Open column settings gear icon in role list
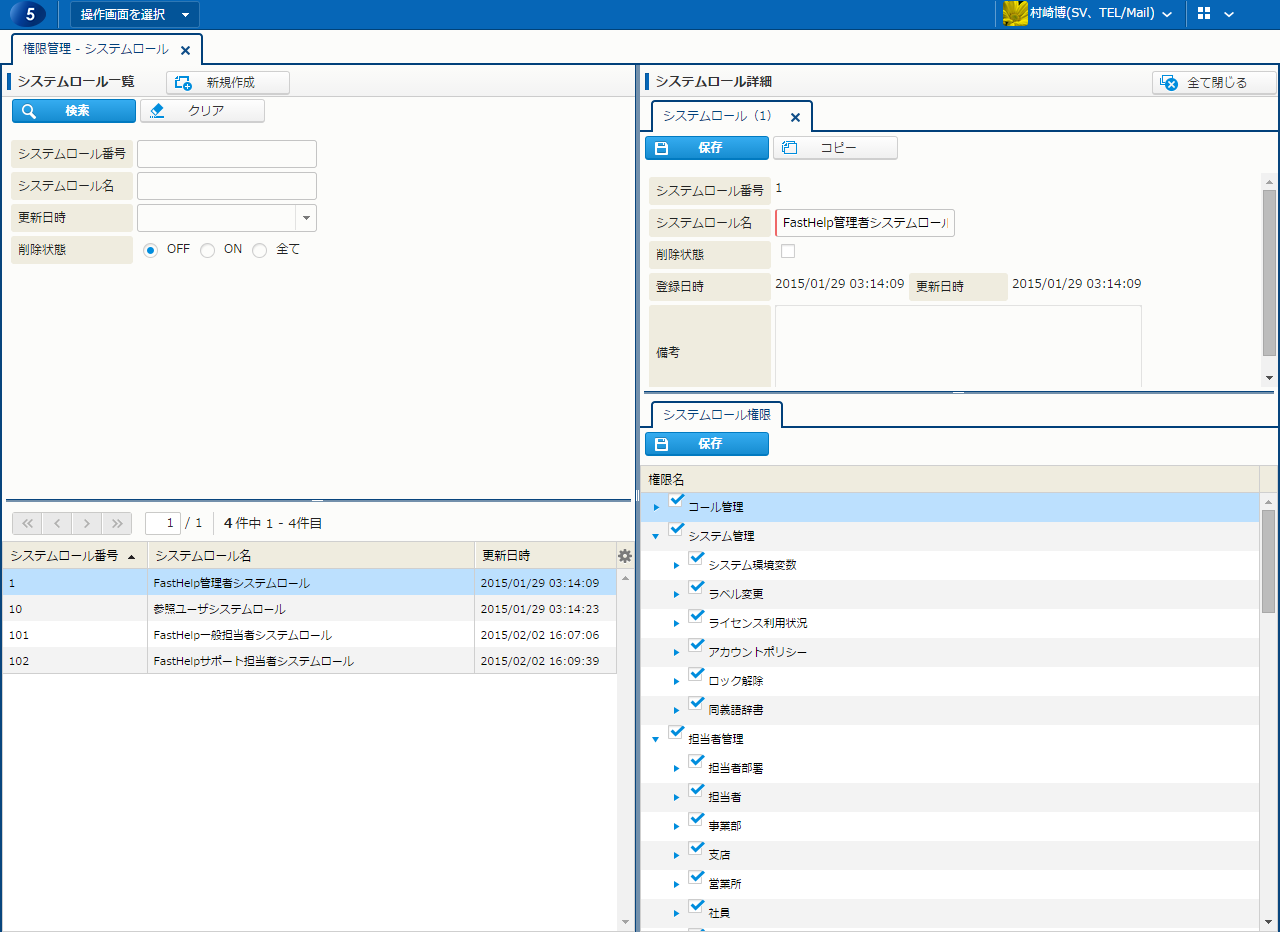The image size is (1280, 932). (x=625, y=556)
